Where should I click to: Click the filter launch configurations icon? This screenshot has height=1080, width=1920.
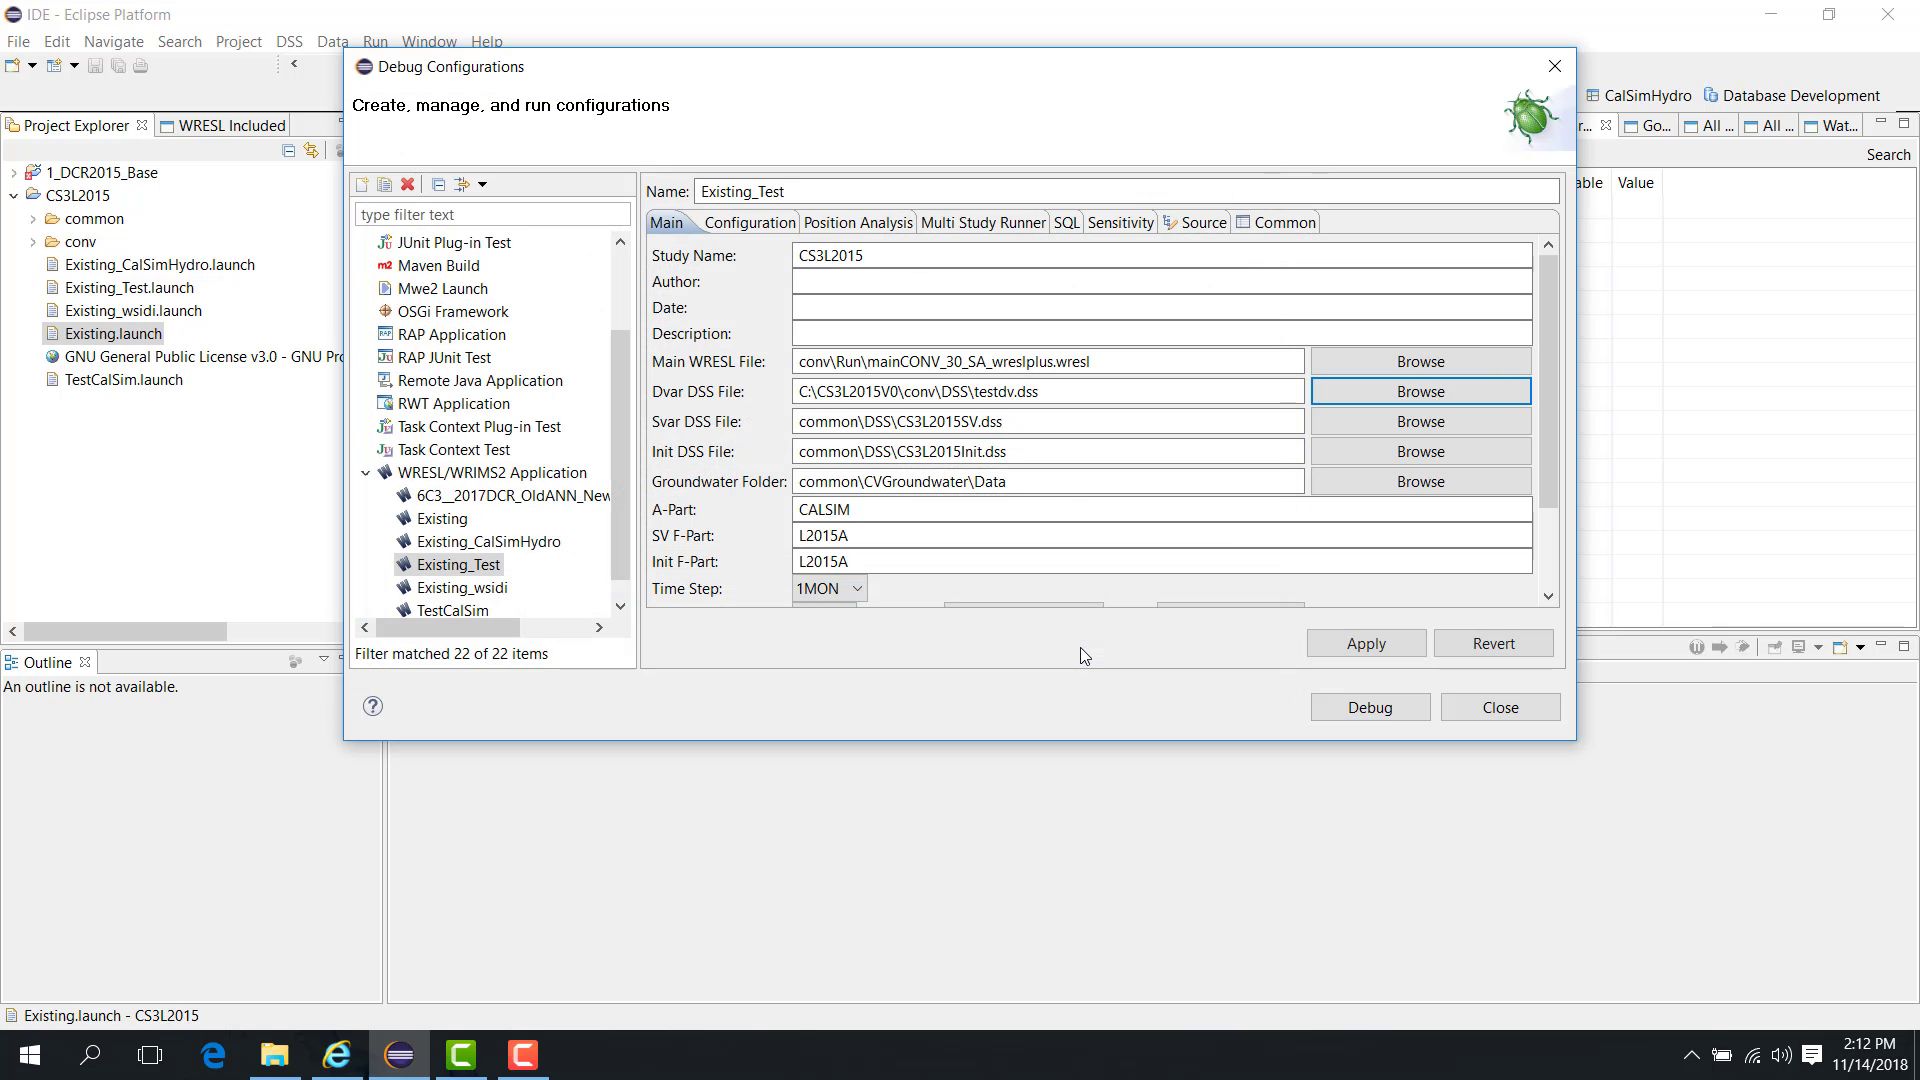(x=462, y=184)
